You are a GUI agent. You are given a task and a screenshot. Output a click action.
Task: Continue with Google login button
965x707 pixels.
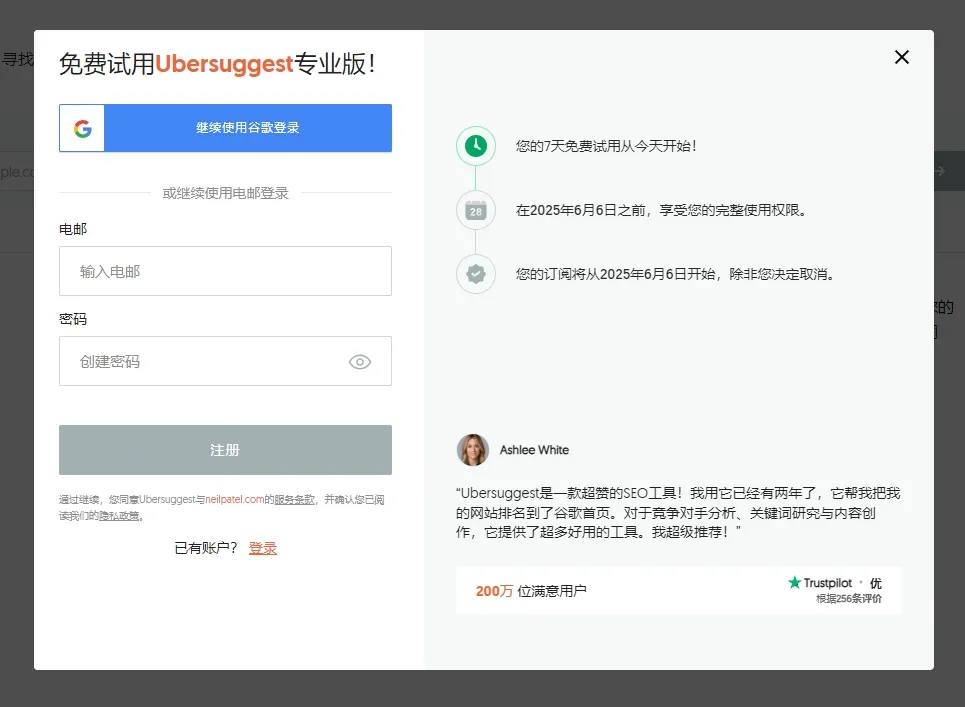pyautogui.click(x=225, y=128)
